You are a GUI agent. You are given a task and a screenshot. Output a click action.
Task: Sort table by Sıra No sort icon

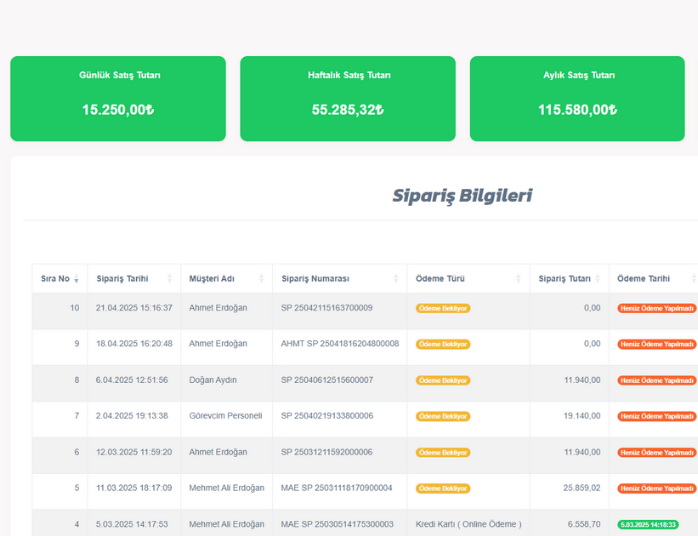[76, 279]
